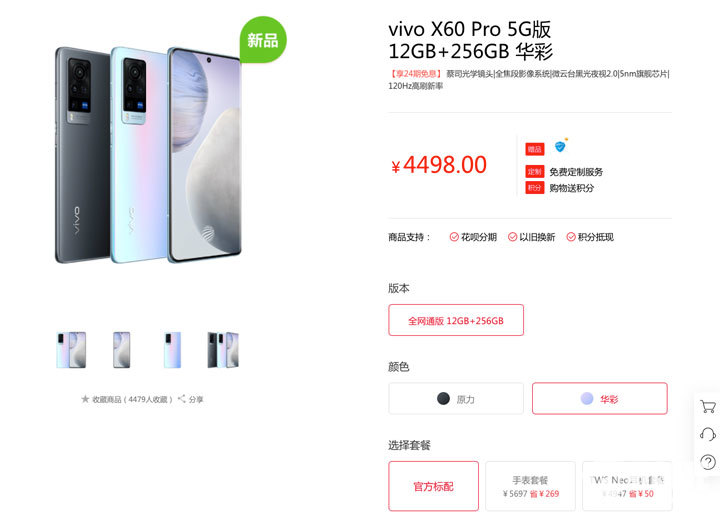Click the customer service headset icon

coord(708,434)
